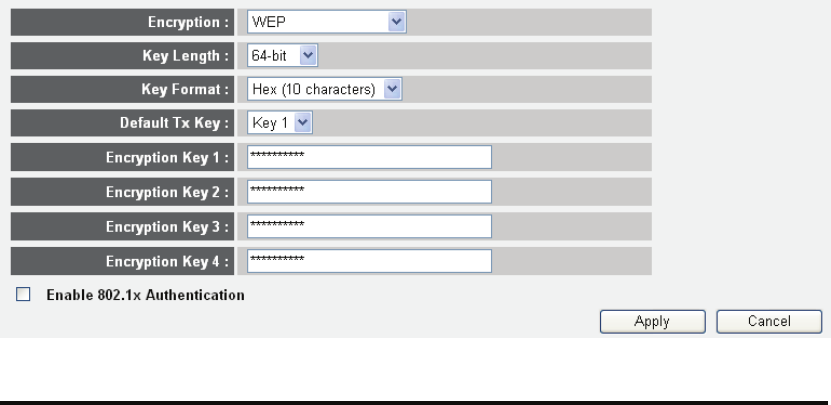This screenshot has height=405, width=831.
Task: Open the Encryption dropdown showing WEP
Action: pyautogui.click(x=326, y=19)
